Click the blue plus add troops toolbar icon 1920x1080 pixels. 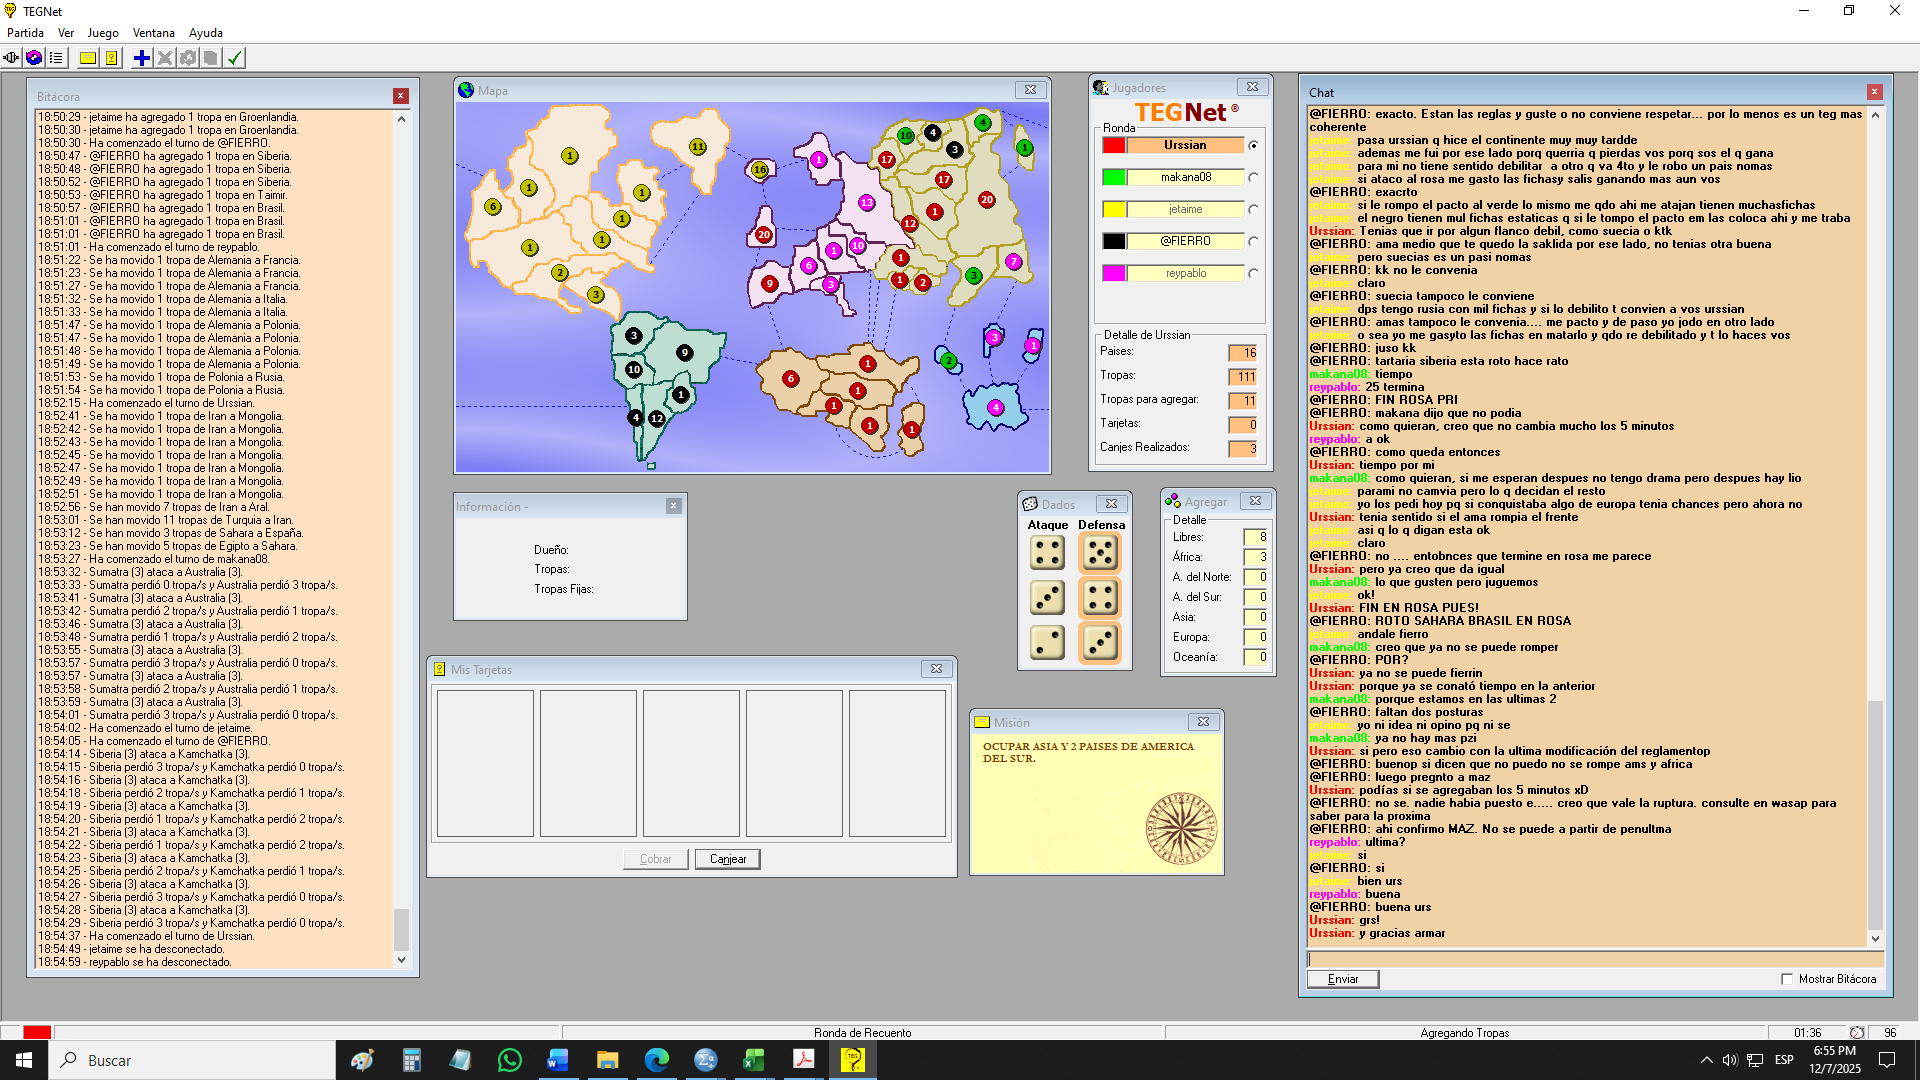[x=142, y=58]
